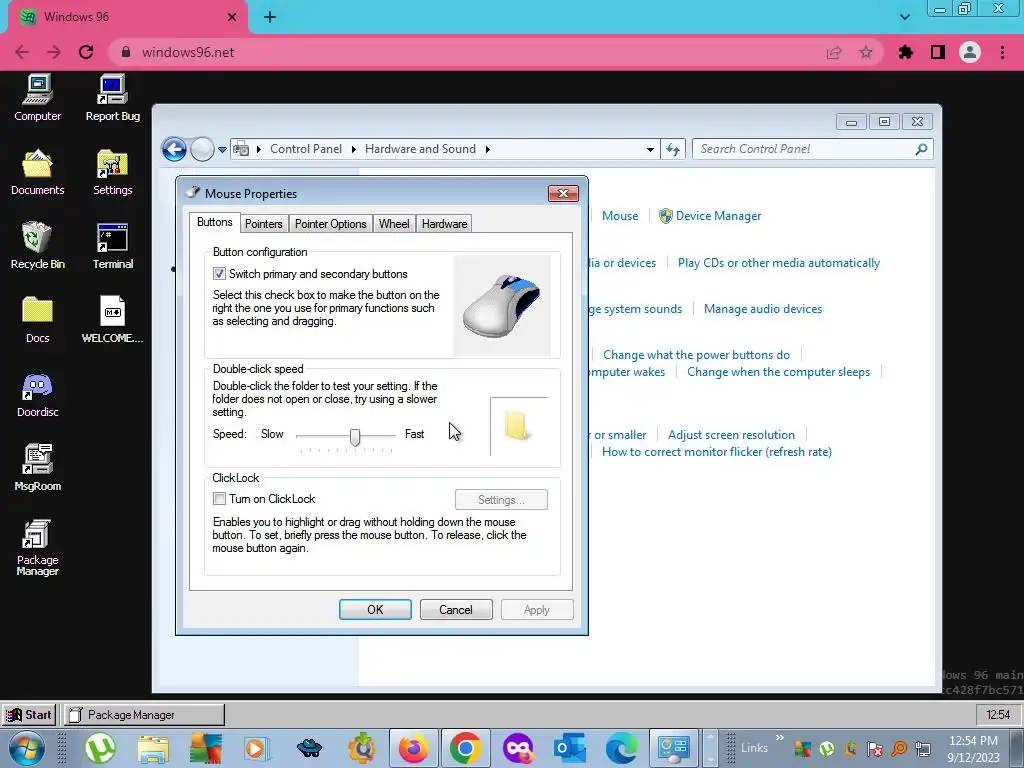Switch to the Pointers tab
Viewport: 1024px width, 768px height.
pyautogui.click(x=264, y=224)
